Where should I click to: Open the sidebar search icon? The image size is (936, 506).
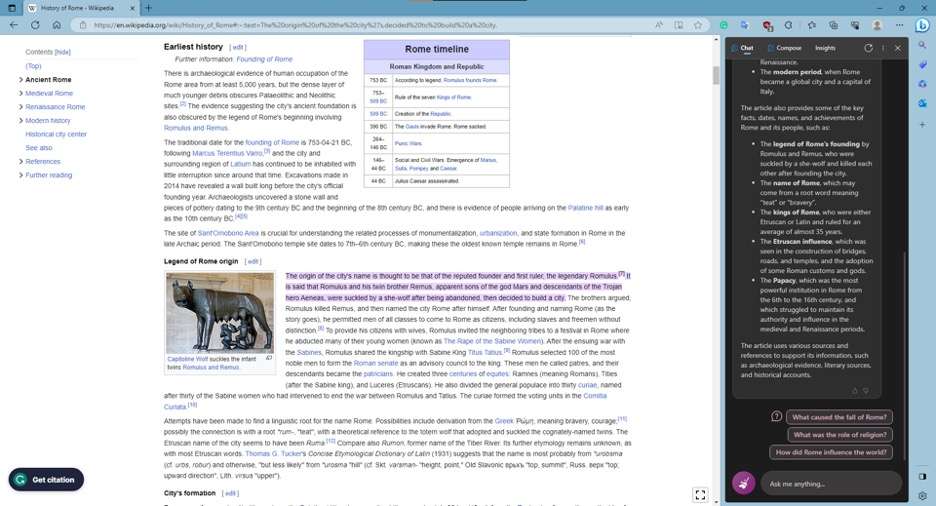(923, 45)
